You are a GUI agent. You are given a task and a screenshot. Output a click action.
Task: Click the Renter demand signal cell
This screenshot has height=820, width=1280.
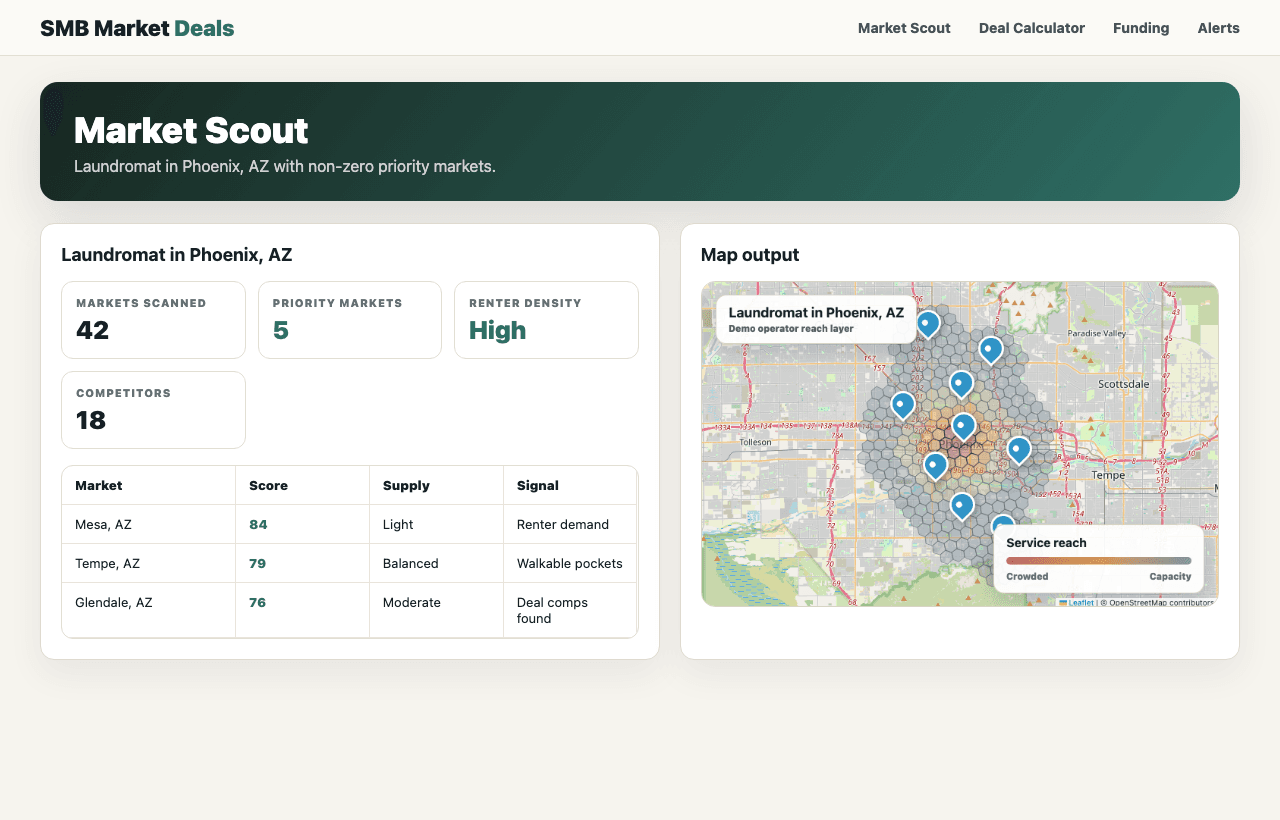(x=570, y=524)
